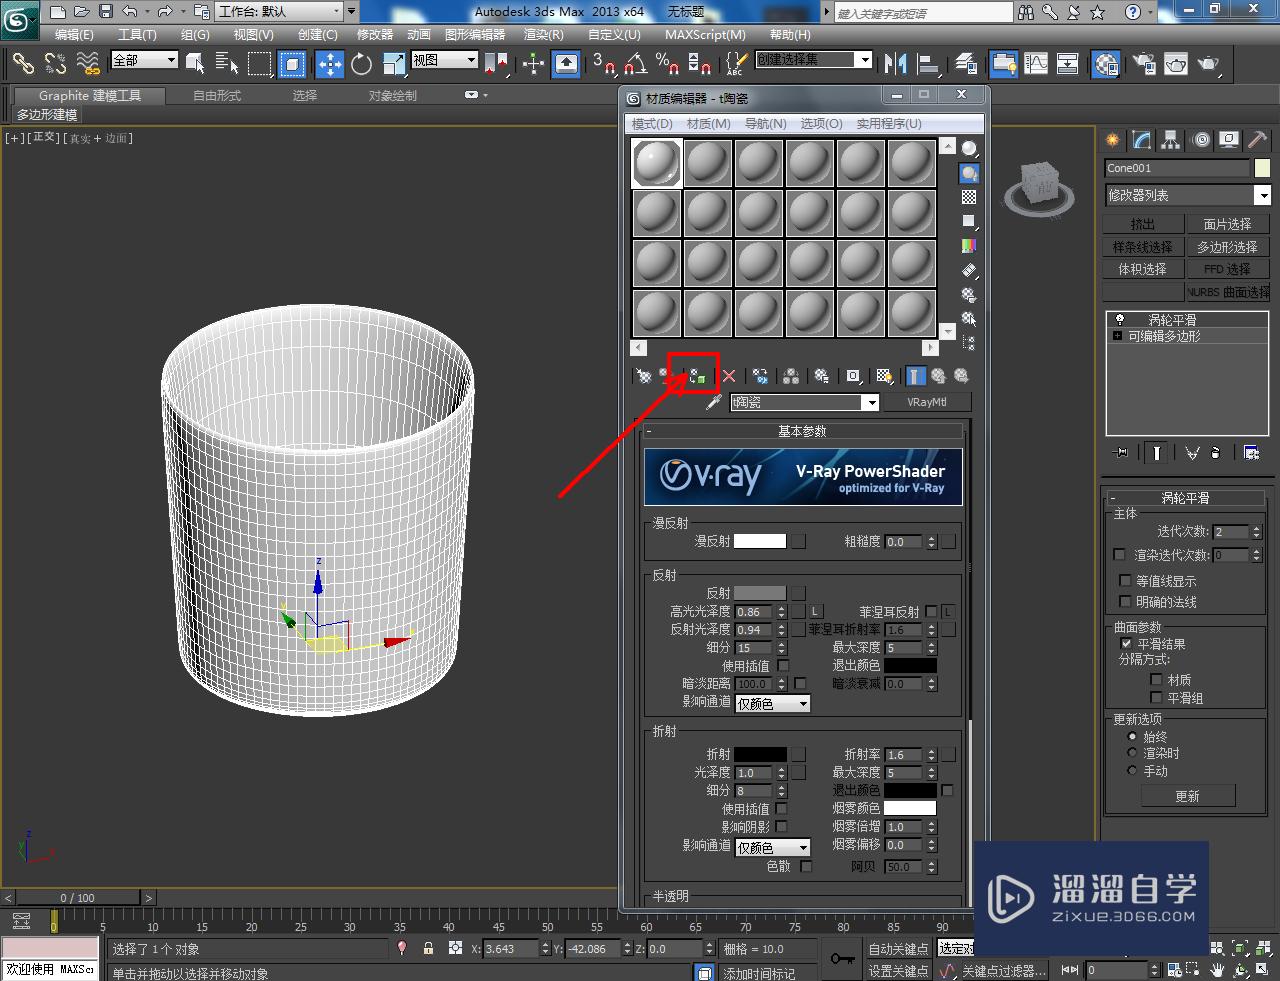Open the 修改器列表 dropdown
Image resolution: width=1280 pixels, height=981 pixels.
click(1187, 195)
